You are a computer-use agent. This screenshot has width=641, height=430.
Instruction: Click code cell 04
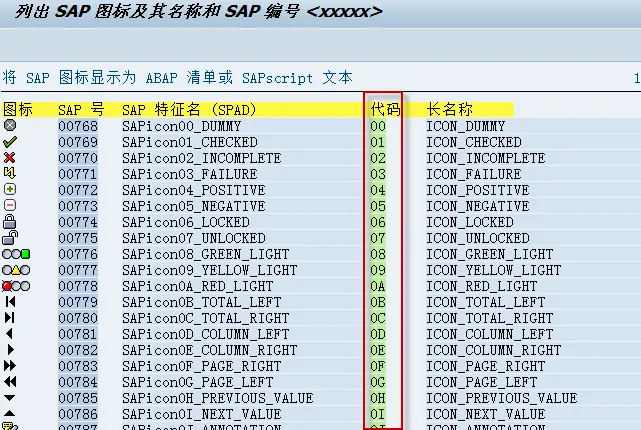click(378, 190)
